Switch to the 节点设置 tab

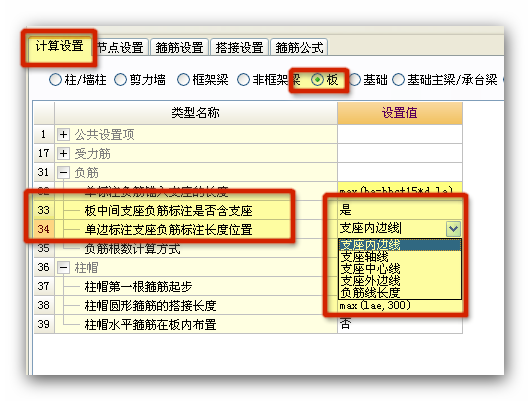coord(120,47)
